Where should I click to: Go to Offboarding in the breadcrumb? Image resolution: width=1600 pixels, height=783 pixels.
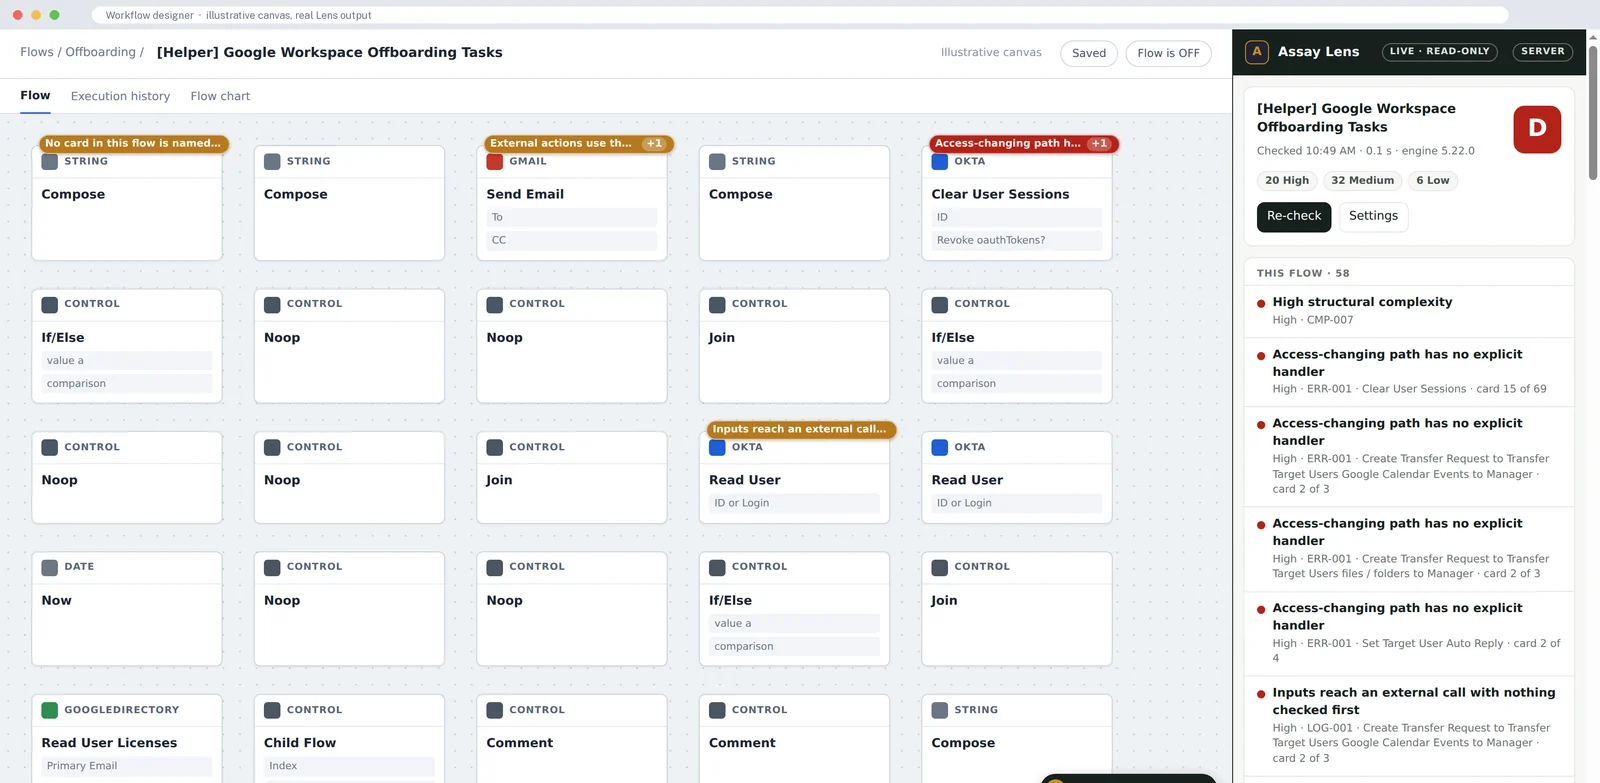(100, 53)
